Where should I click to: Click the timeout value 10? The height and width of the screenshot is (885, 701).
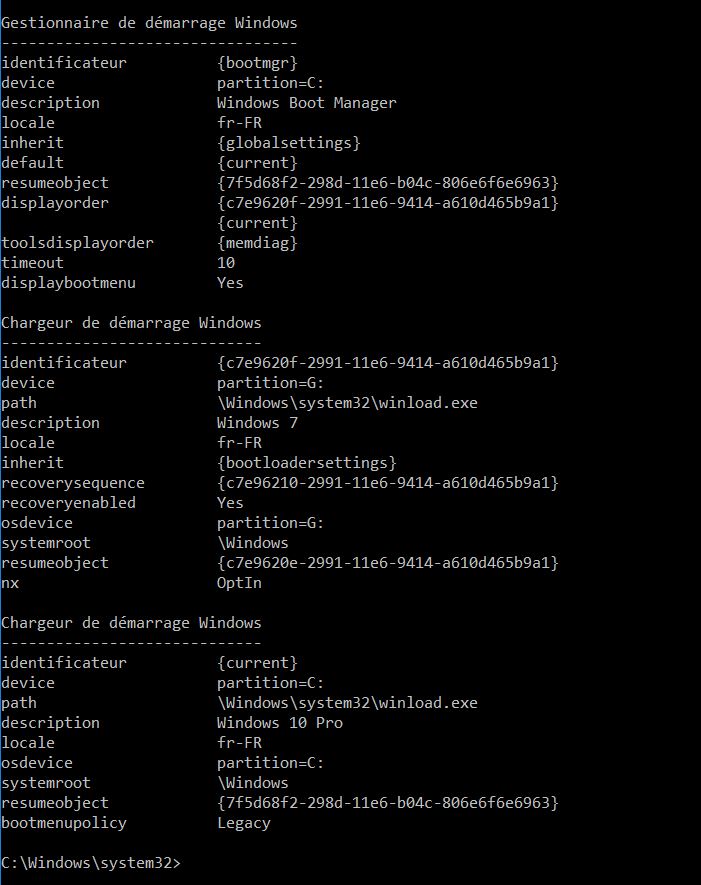(x=226, y=263)
